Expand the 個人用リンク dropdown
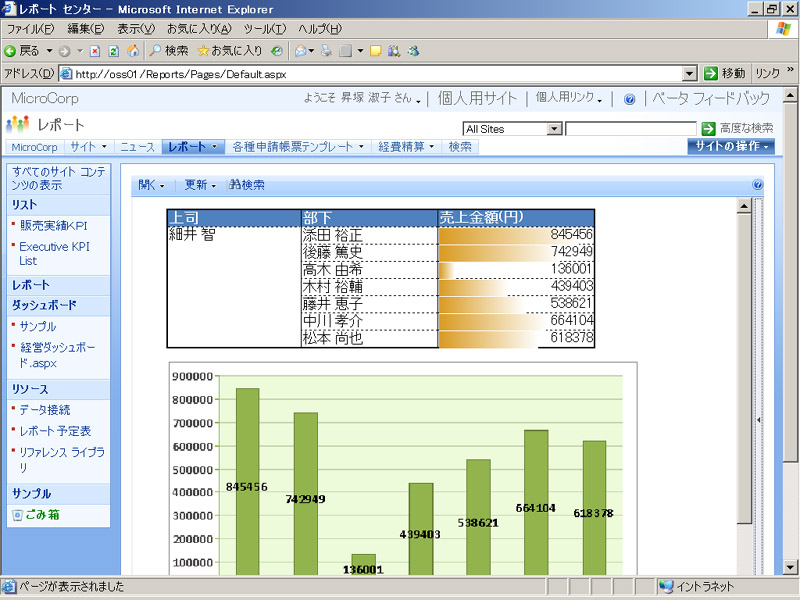This screenshot has width=800, height=600. (568, 97)
